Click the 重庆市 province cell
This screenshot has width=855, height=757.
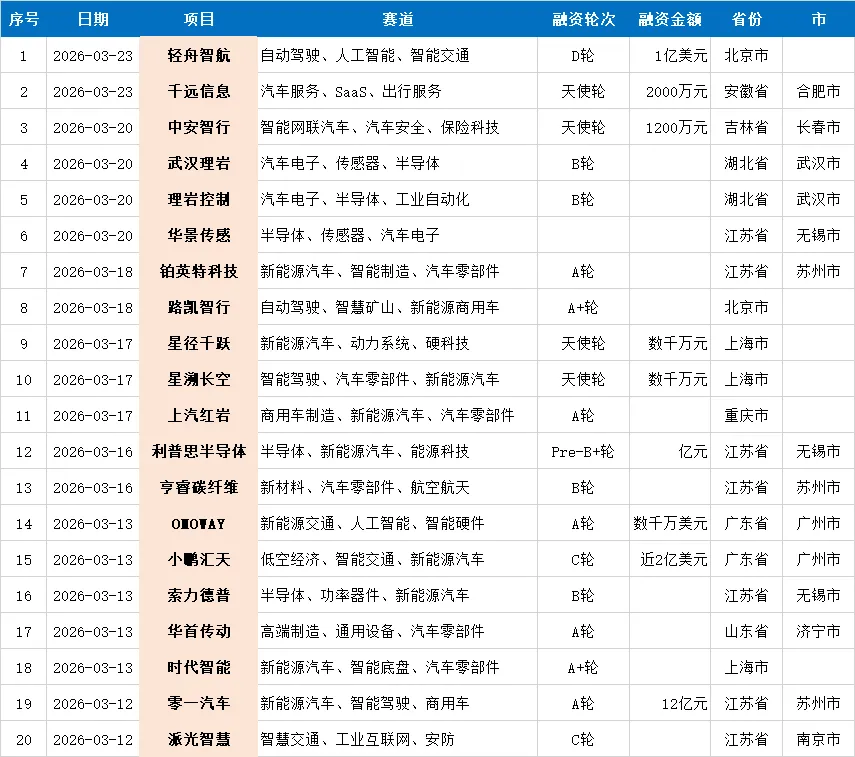point(746,415)
